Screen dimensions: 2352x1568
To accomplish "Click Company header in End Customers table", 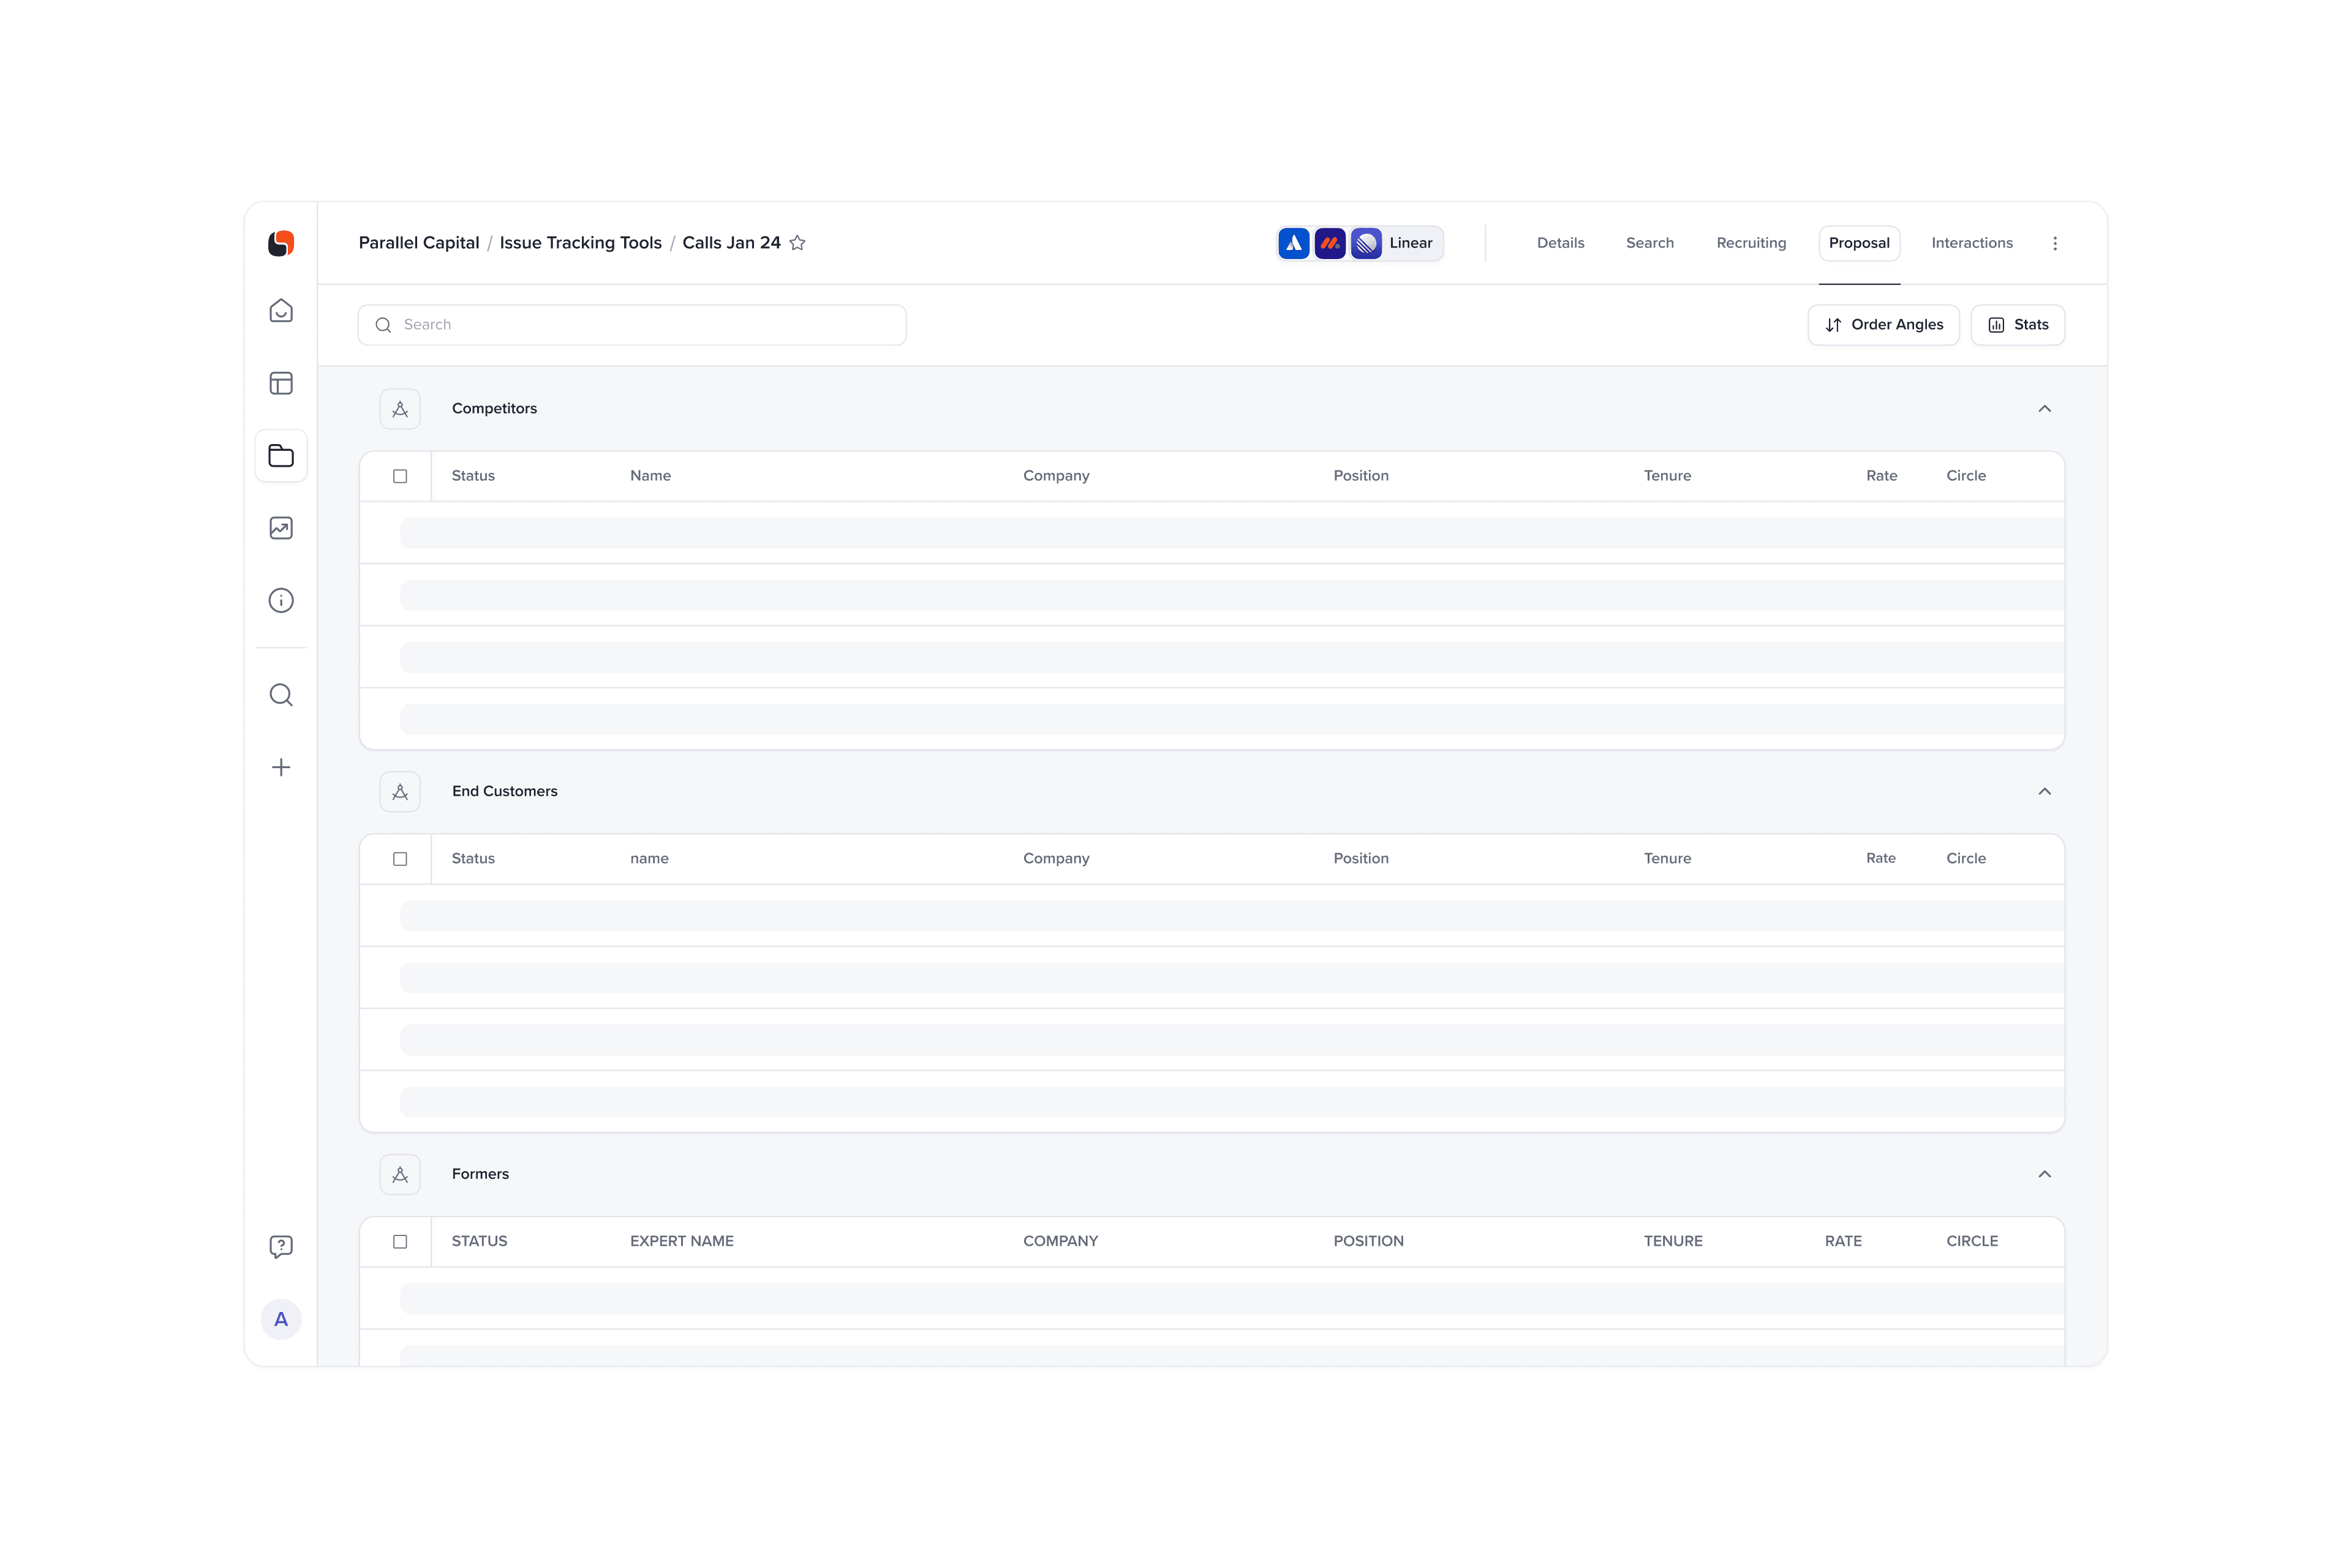I will (x=1056, y=859).
